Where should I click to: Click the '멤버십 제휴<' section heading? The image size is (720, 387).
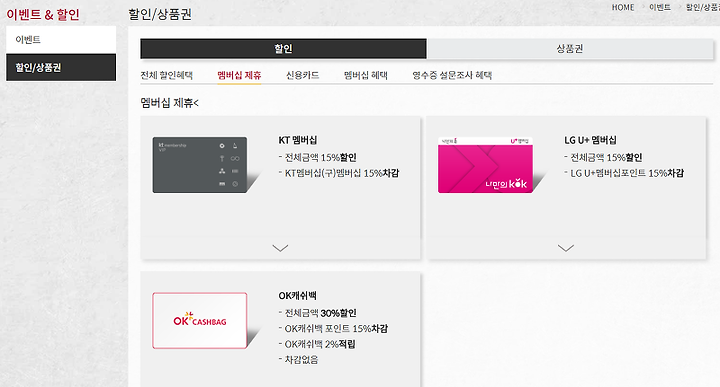coord(169,103)
